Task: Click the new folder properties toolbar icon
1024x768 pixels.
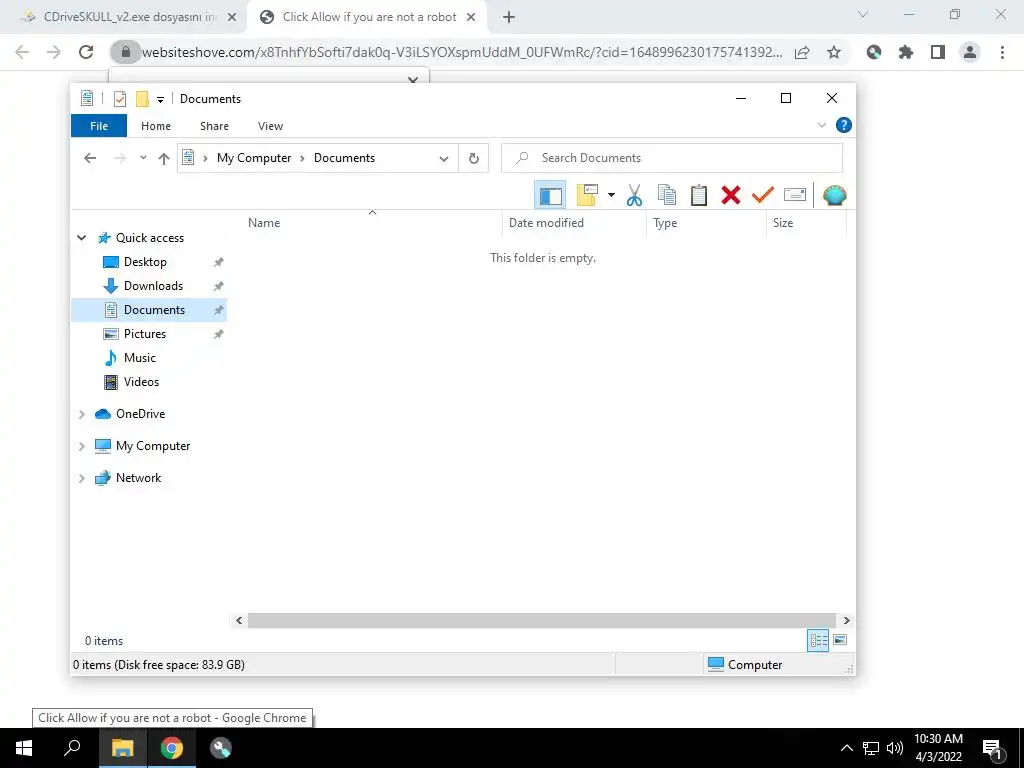Action: pos(587,195)
